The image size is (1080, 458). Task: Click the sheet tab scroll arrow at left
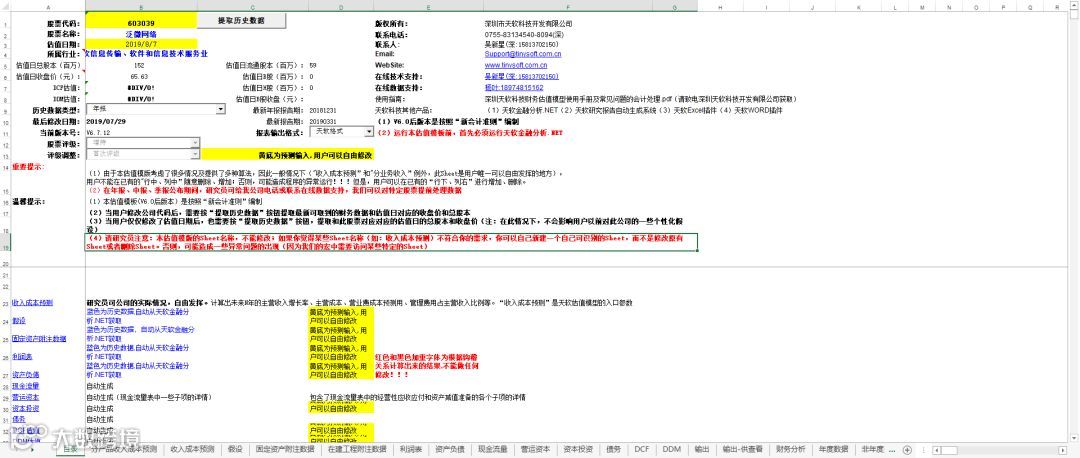32,449
